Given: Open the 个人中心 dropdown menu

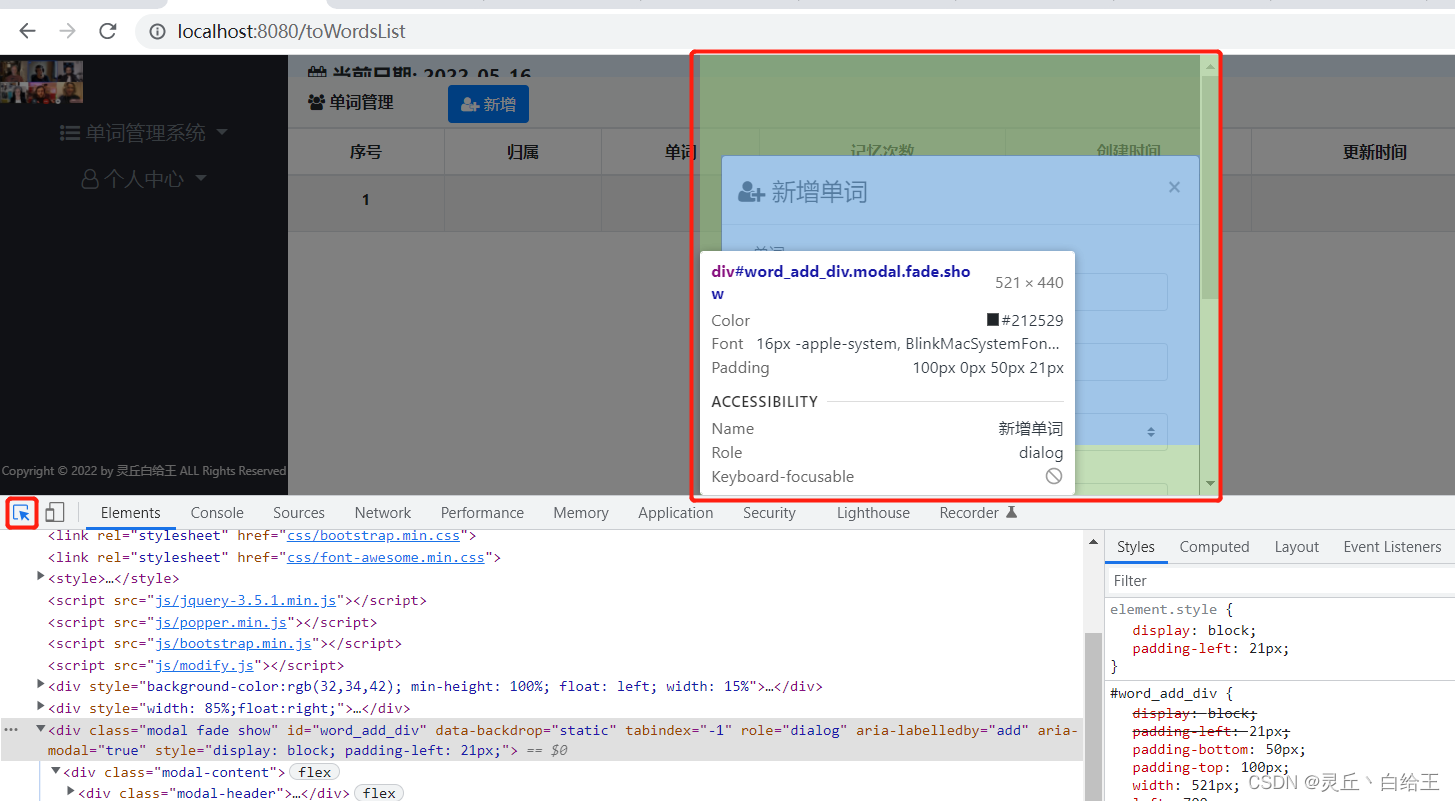Looking at the screenshot, I should (x=145, y=179).
